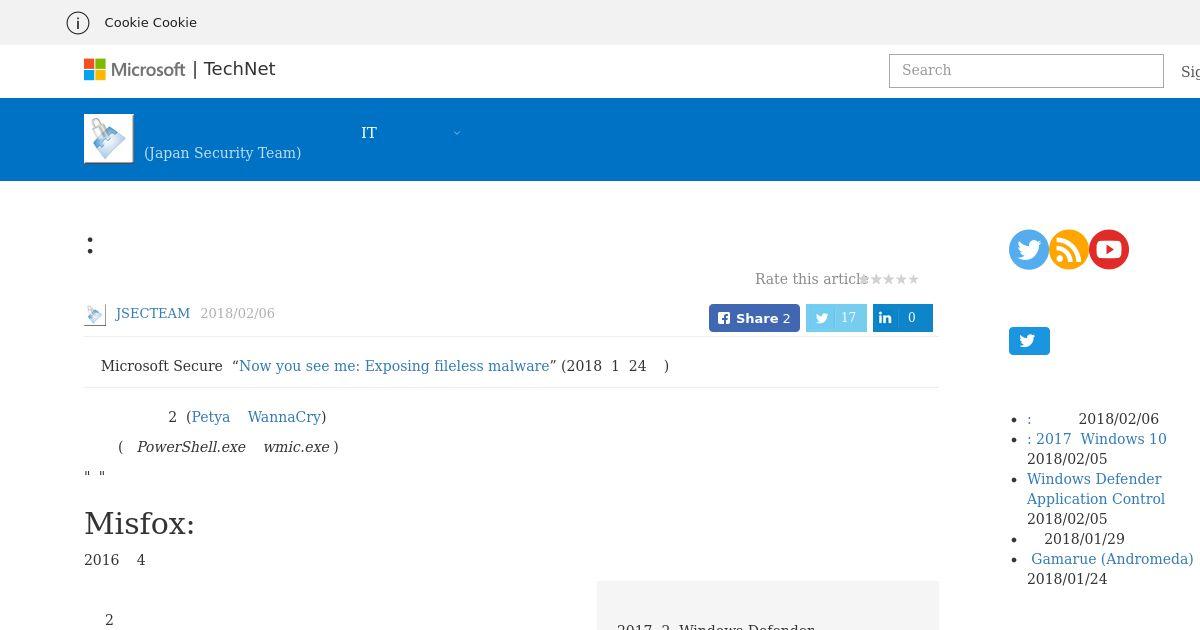Open sidebar post 'Windows Defender Application Control'

[x=1095, y=489]
